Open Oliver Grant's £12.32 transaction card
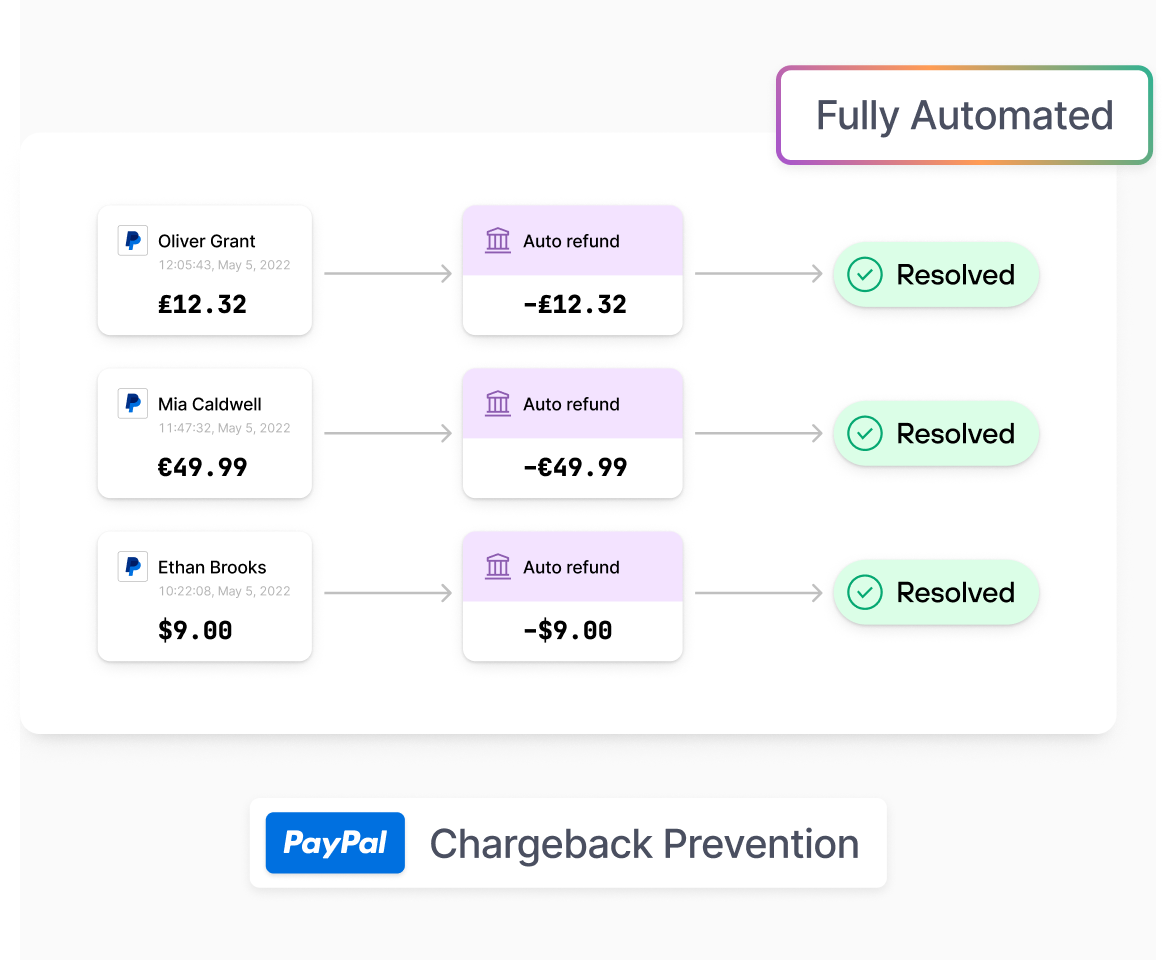 click(205, 271)
